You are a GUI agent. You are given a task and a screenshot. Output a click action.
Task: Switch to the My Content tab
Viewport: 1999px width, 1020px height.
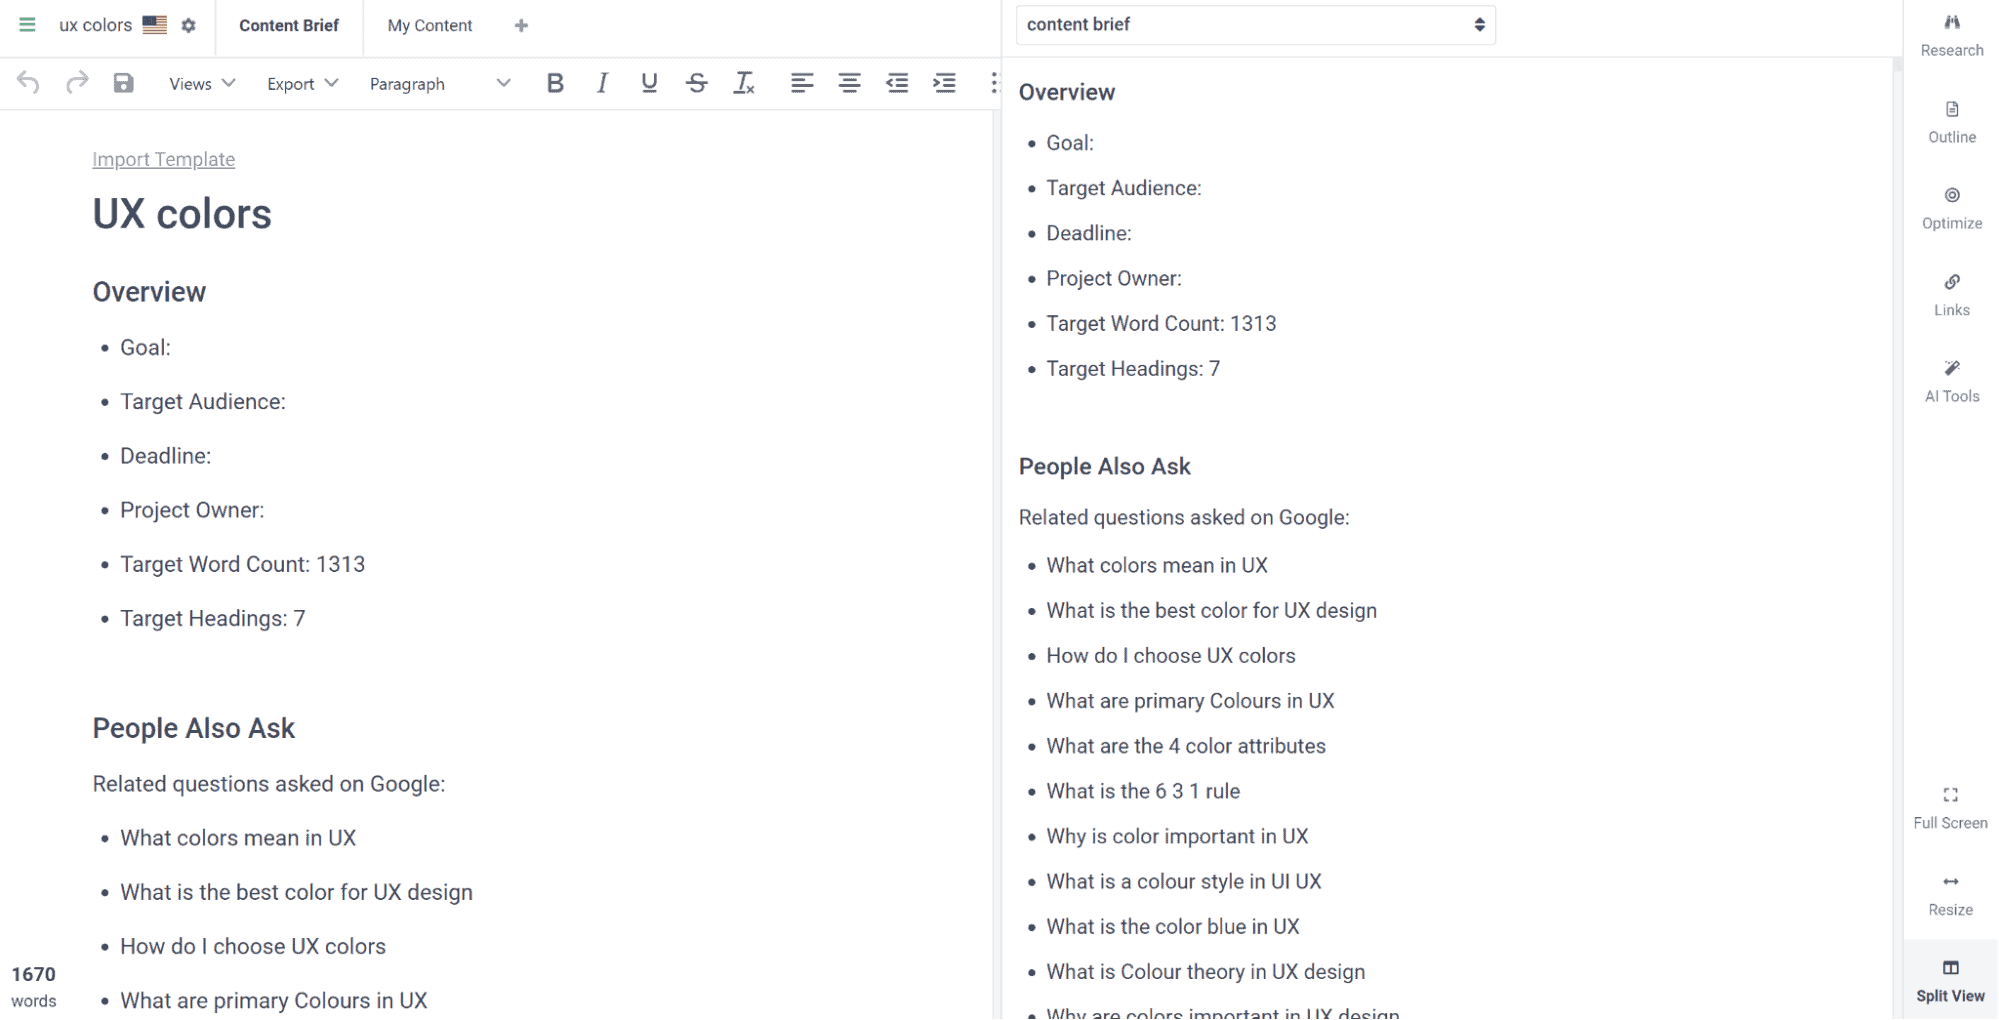tap(428, 25)
